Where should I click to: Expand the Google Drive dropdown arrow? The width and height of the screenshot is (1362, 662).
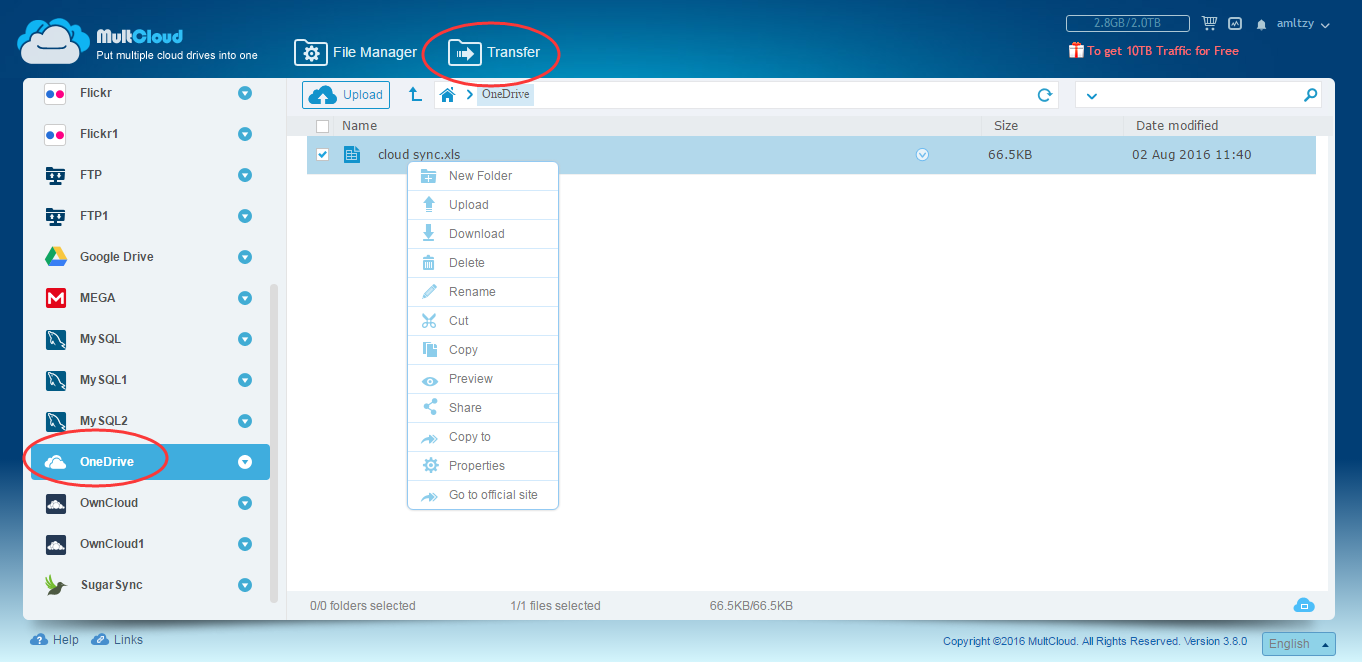coord(245,257)
